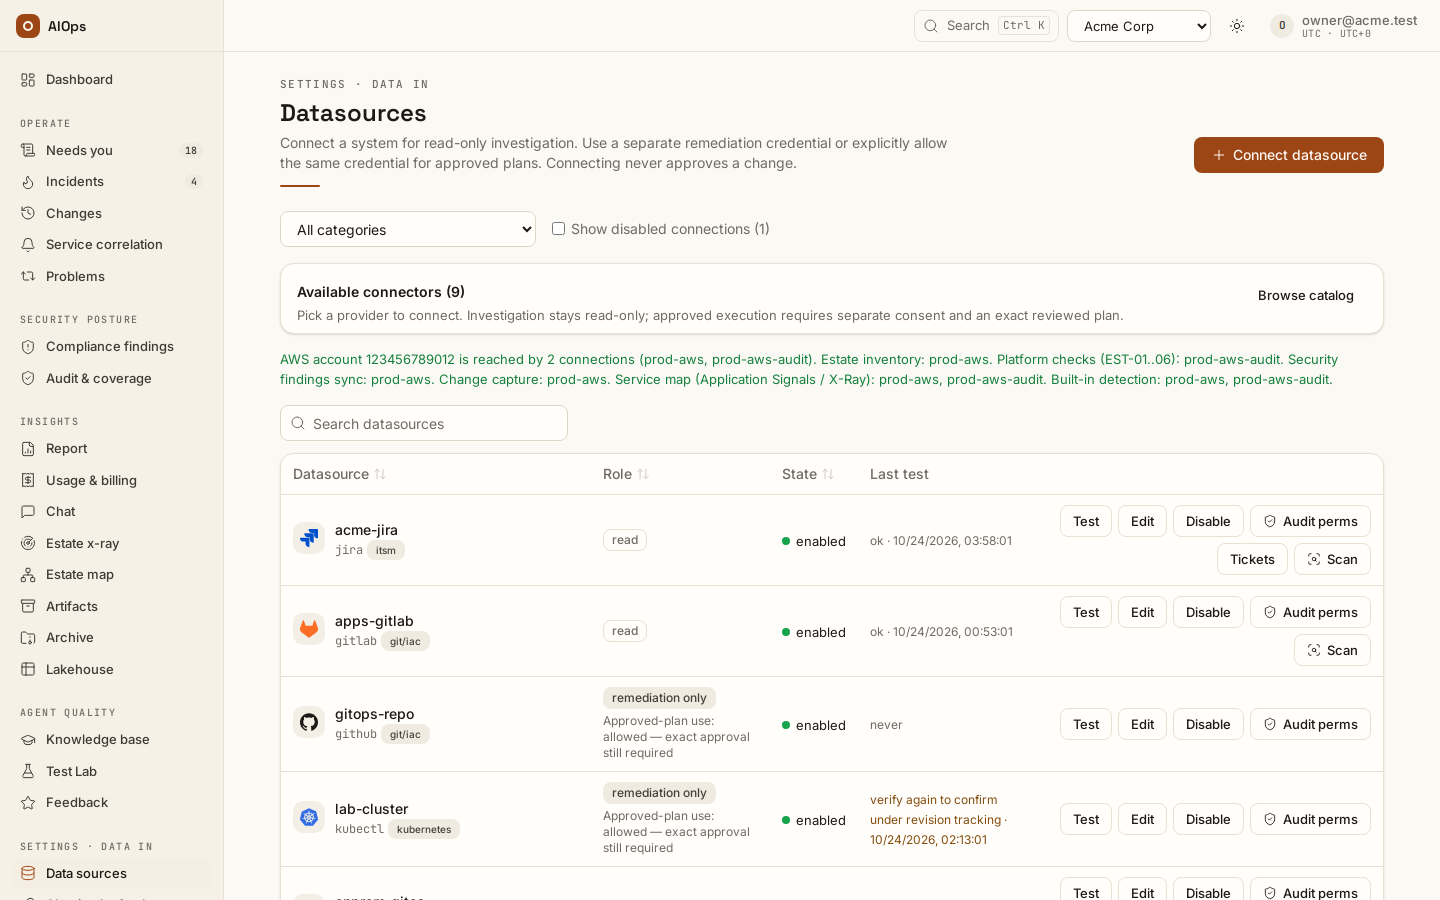Click the Usage & billing icon
Image resolution: width=1440 pixels, height=900 pixels.
(x=28, y=480)
